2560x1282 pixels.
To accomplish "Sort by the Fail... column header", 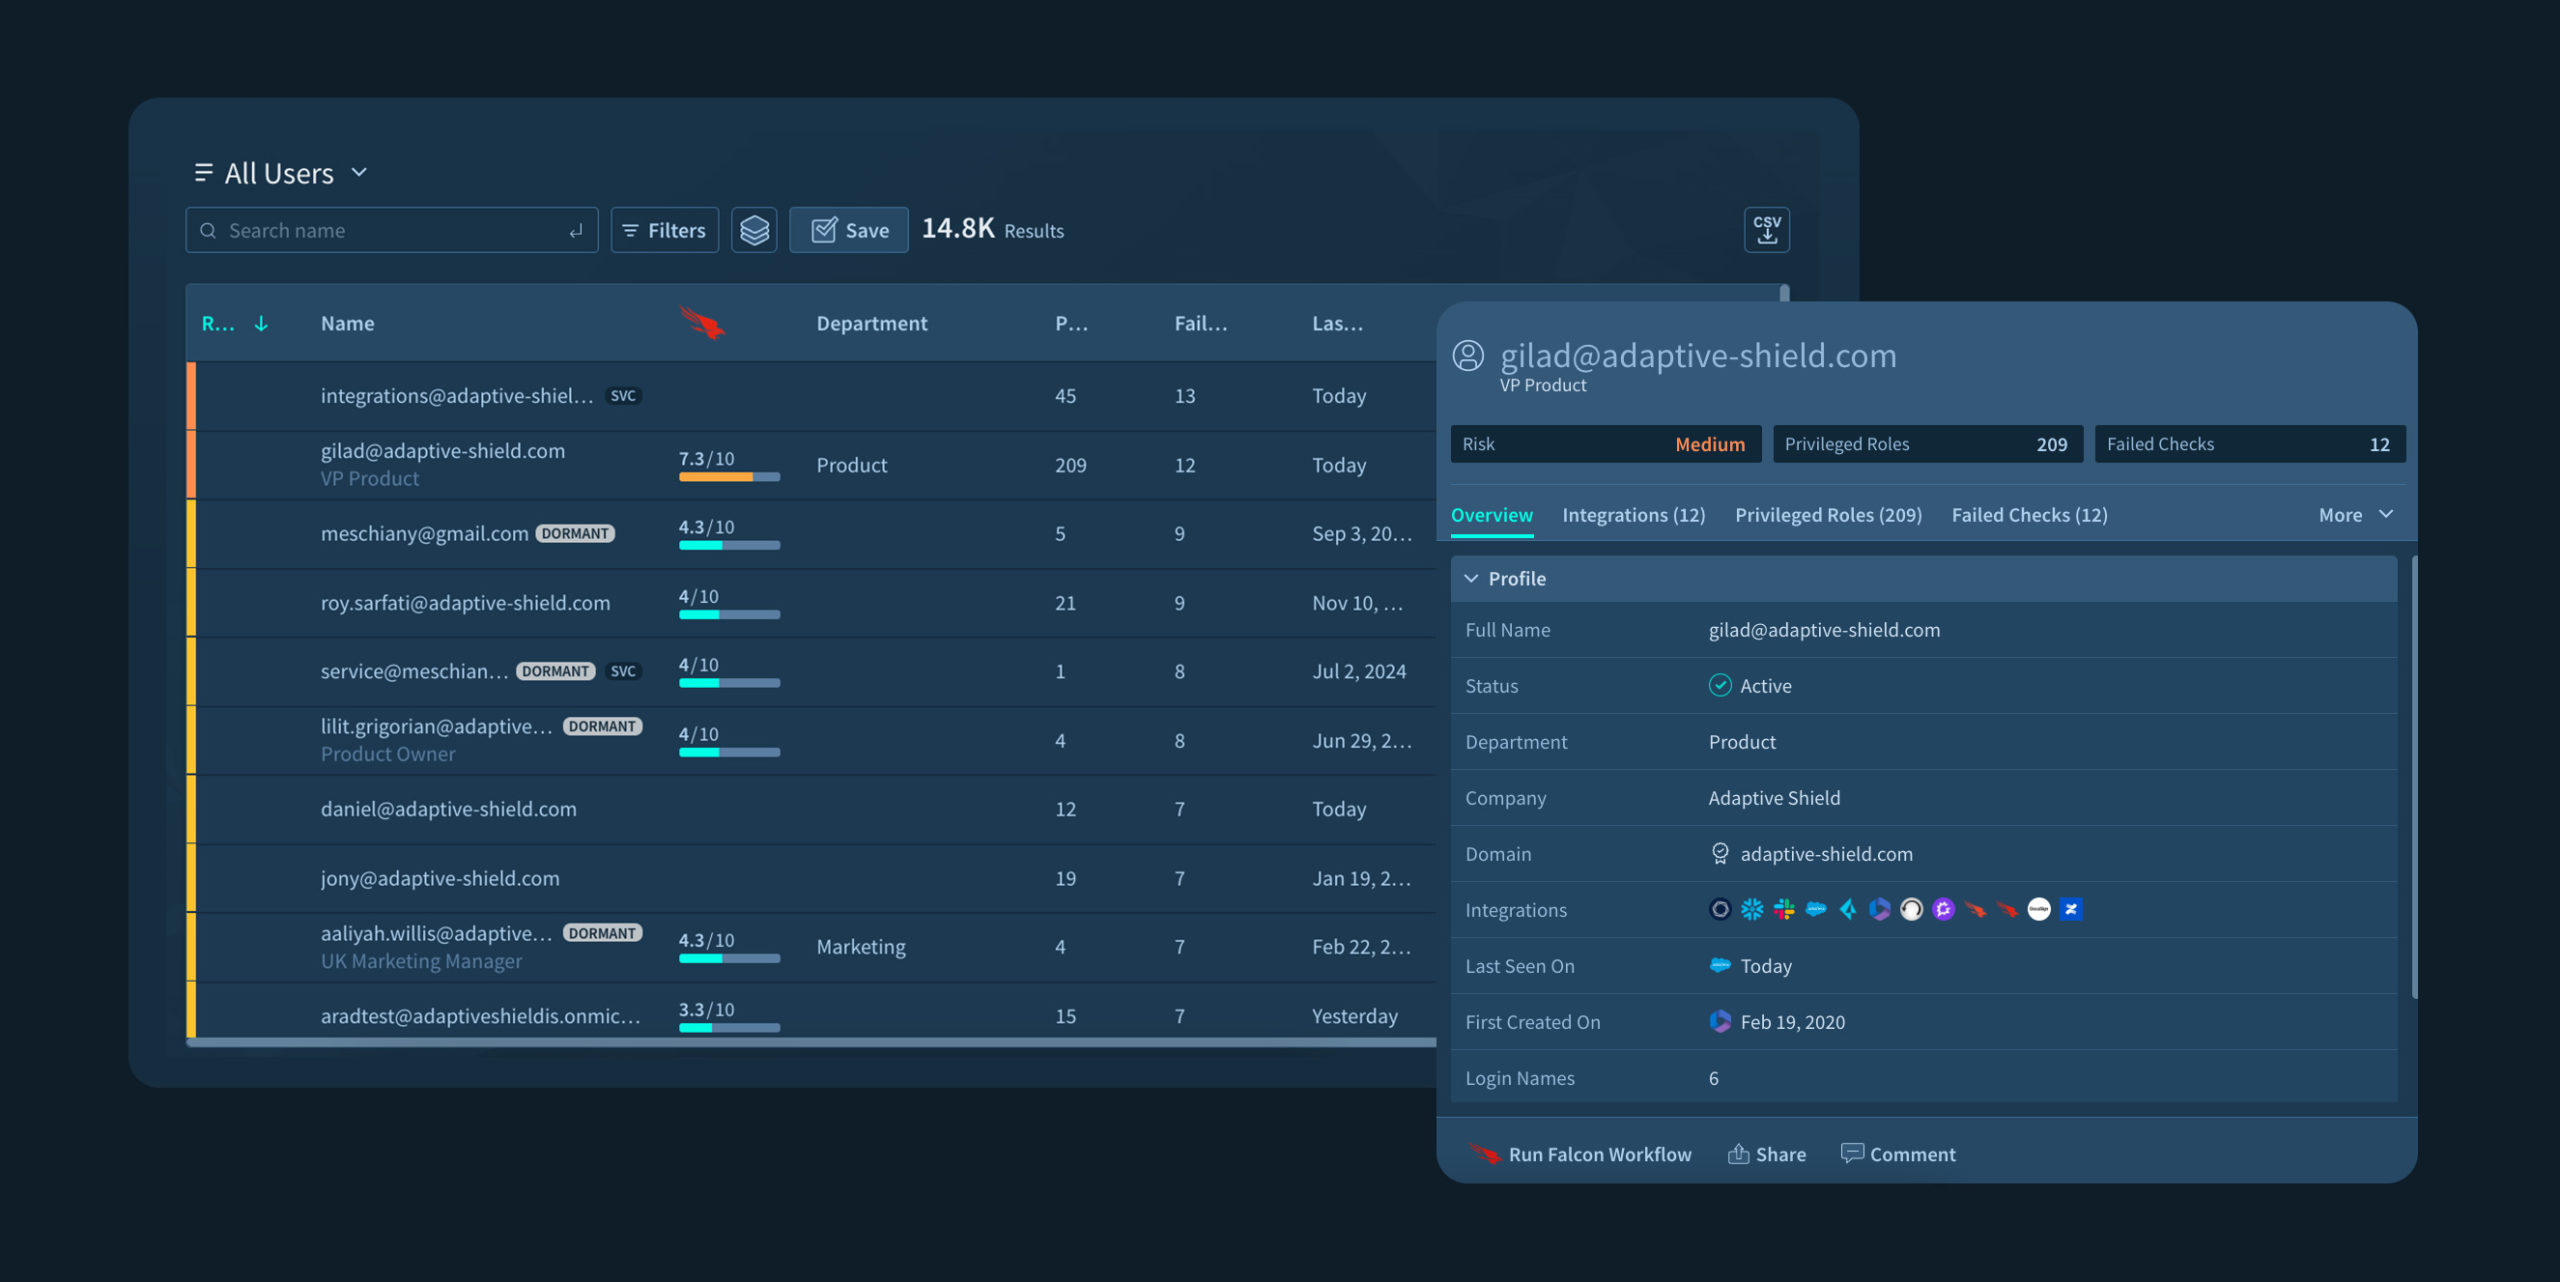I will click(1200, 323).
